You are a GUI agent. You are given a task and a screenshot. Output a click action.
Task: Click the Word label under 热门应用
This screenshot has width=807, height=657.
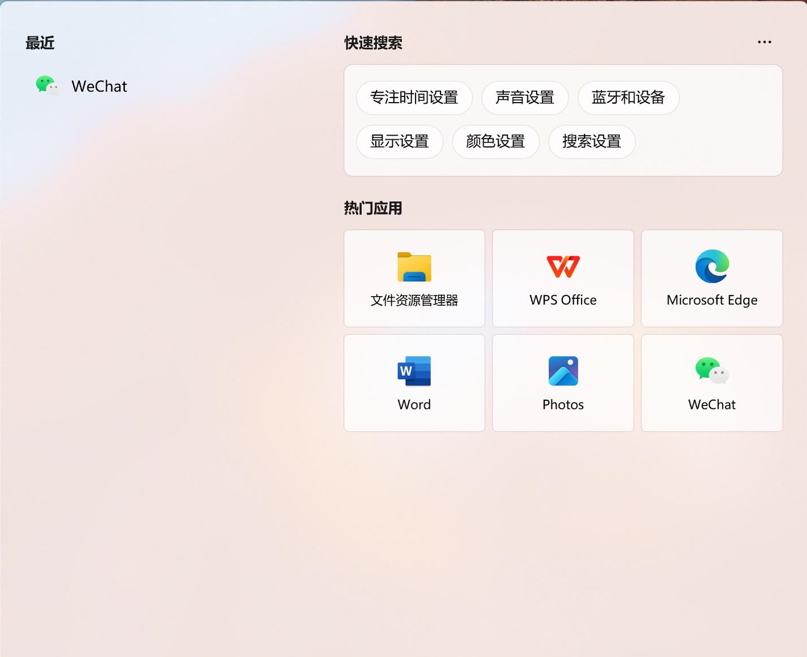coord(414,405)
